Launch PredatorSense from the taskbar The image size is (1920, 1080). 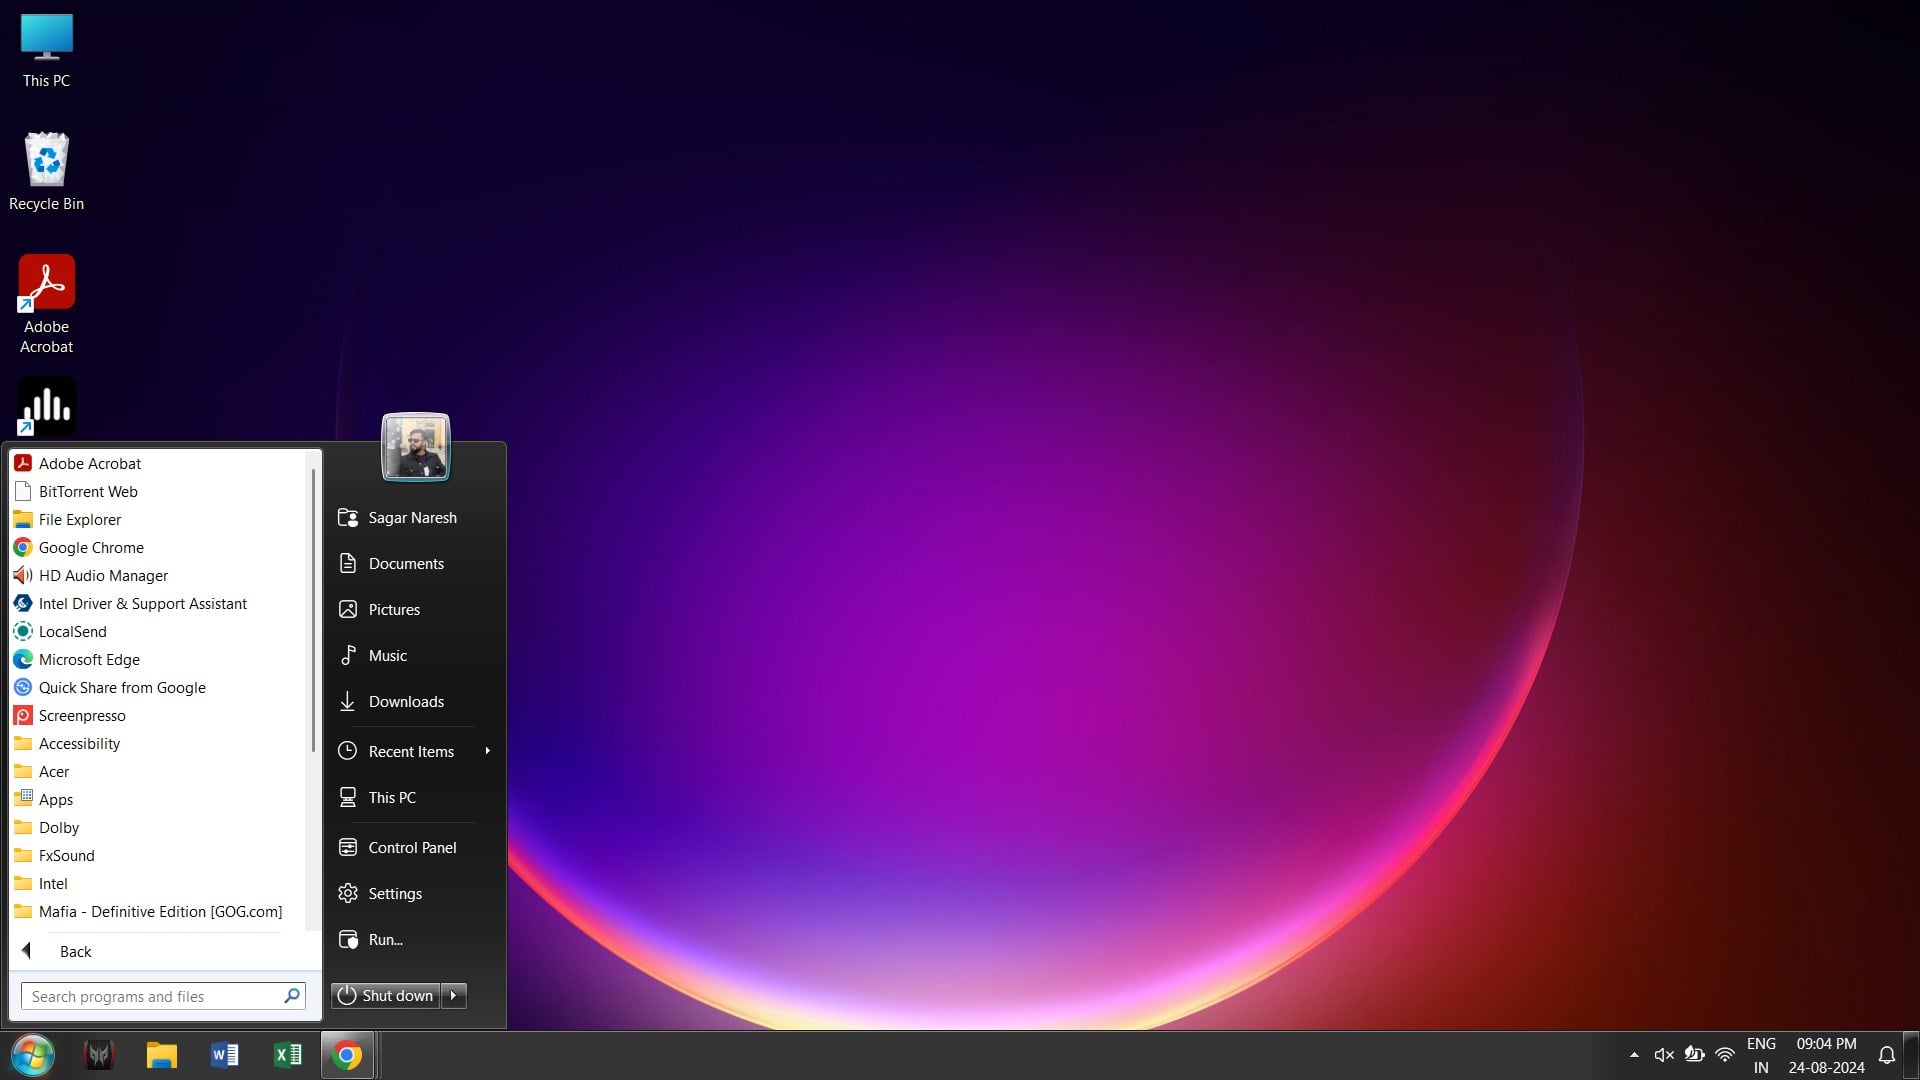(98, 1055)
